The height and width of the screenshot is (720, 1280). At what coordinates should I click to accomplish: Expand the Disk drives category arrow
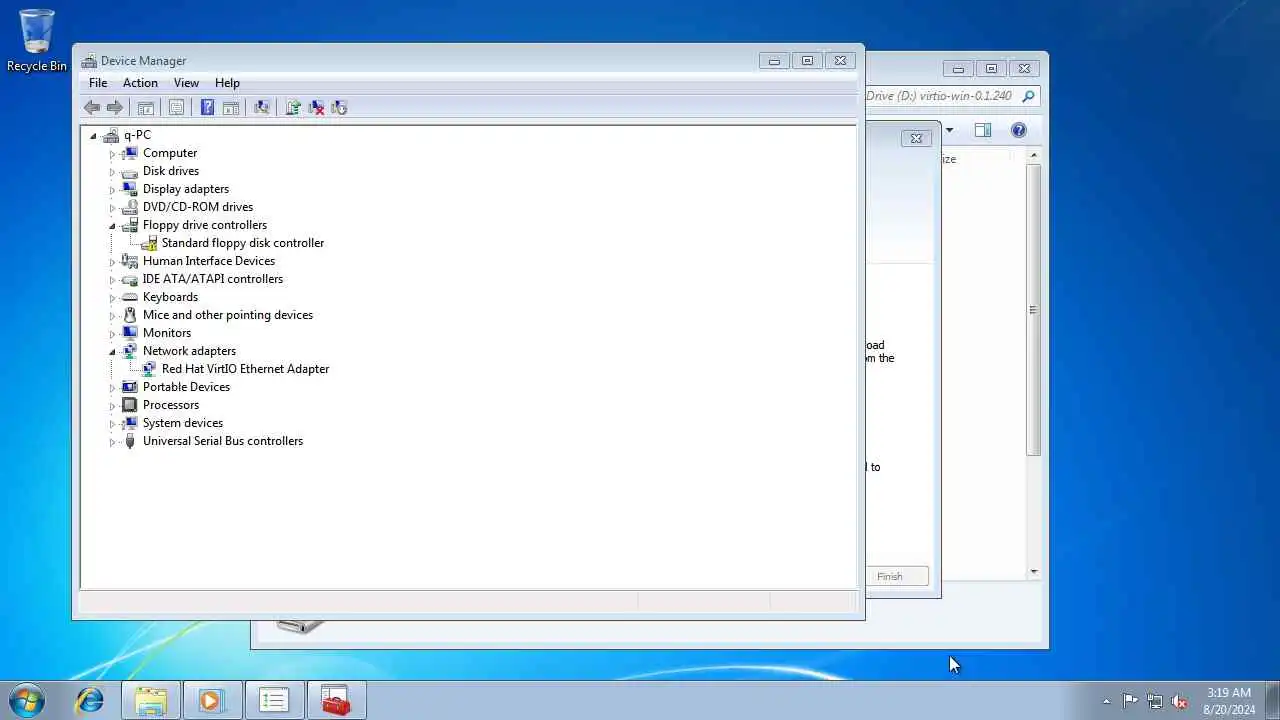pos(112,172)
